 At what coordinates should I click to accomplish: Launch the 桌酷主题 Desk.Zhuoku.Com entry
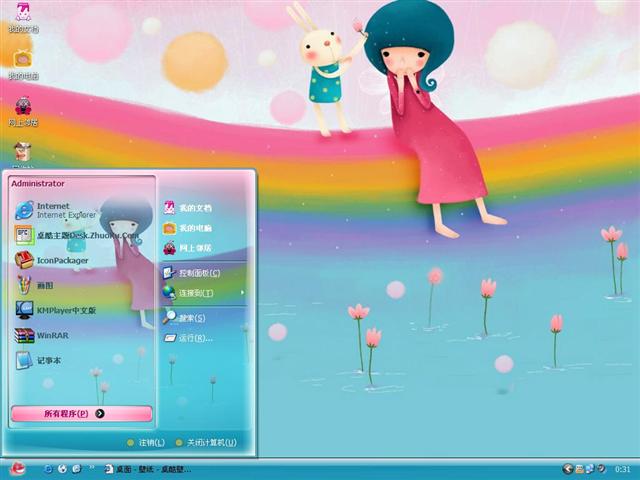(x=77, y=236)
